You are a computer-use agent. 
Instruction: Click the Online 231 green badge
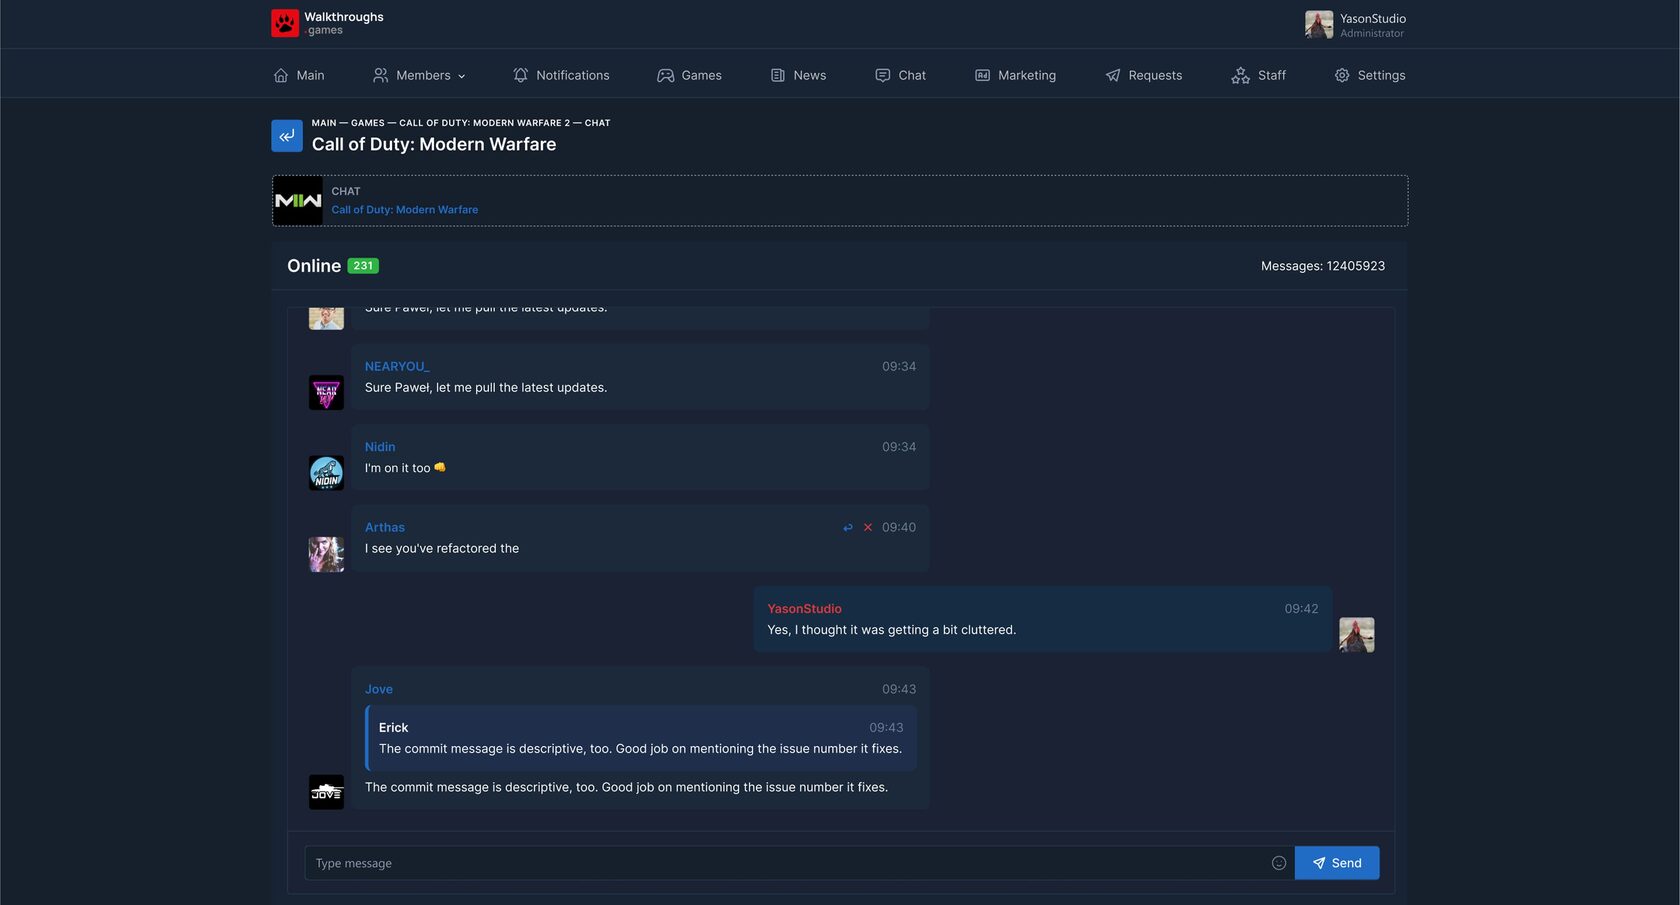[363, 266]
